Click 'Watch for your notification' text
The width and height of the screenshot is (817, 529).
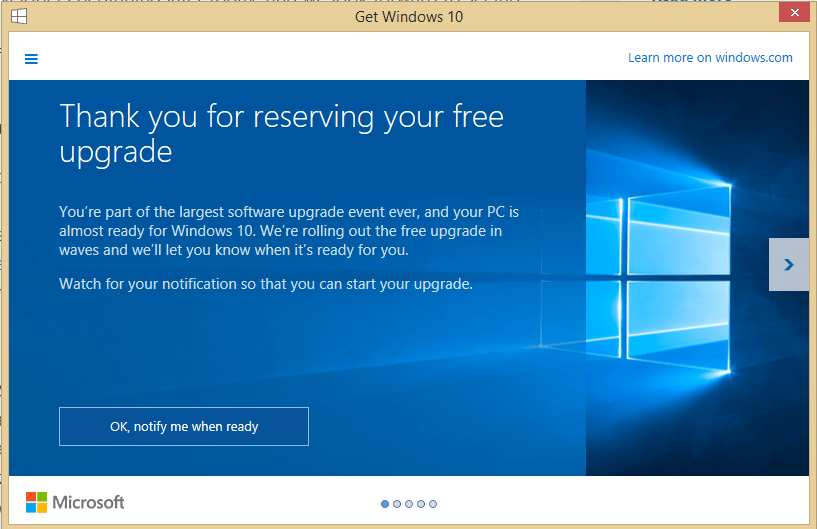coord(266,284)
